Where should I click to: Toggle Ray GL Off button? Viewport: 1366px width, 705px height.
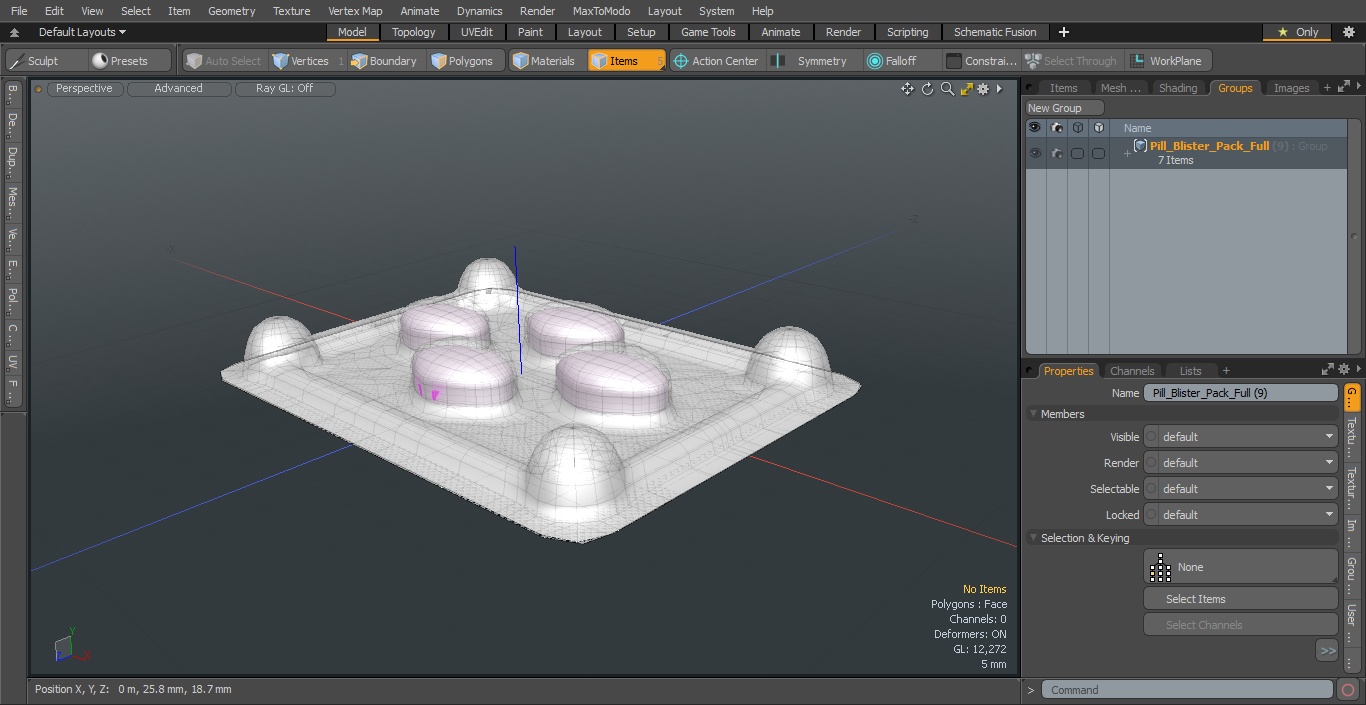(284, 89)
